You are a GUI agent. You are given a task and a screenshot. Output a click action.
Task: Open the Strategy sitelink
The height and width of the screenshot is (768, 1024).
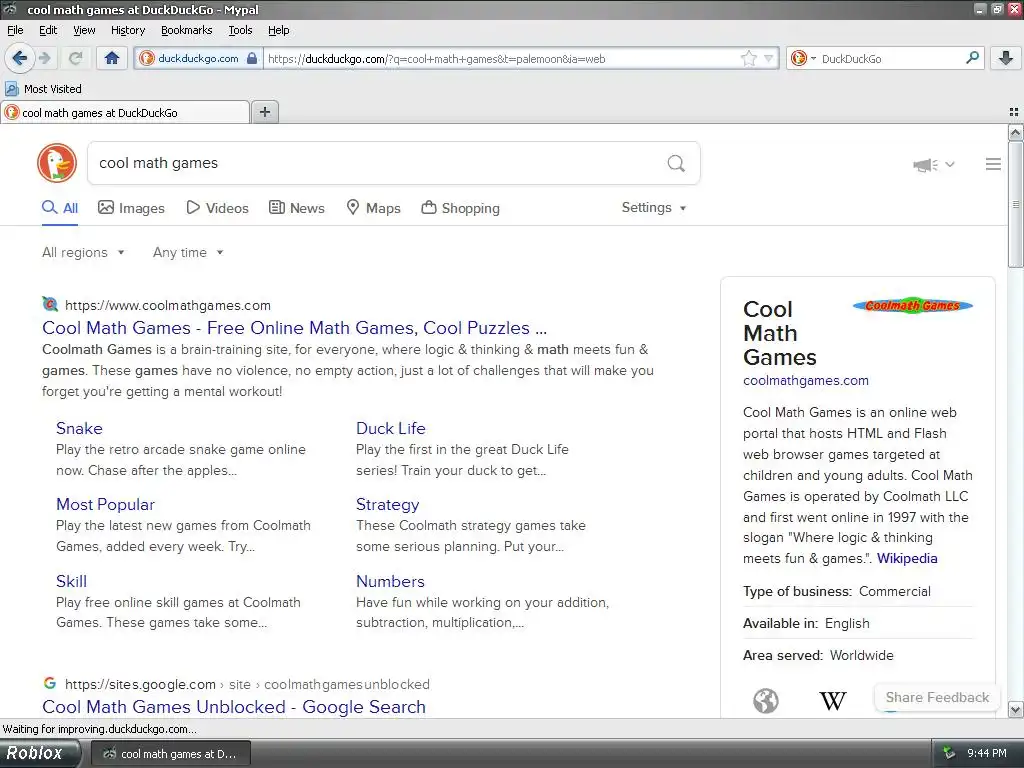pyautogui.click(x=387, y=504)
